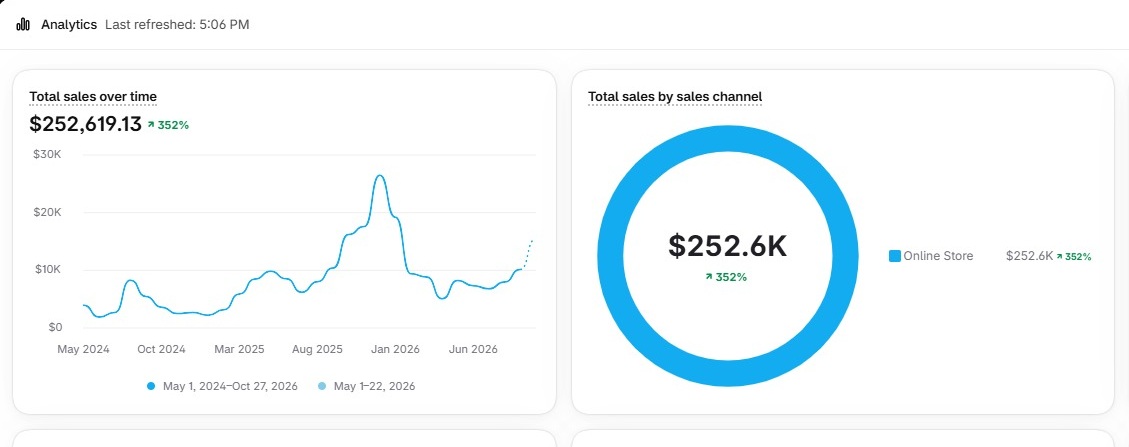Click the Jun 2026 x-axis label
1129x447 pixels.
473,350
